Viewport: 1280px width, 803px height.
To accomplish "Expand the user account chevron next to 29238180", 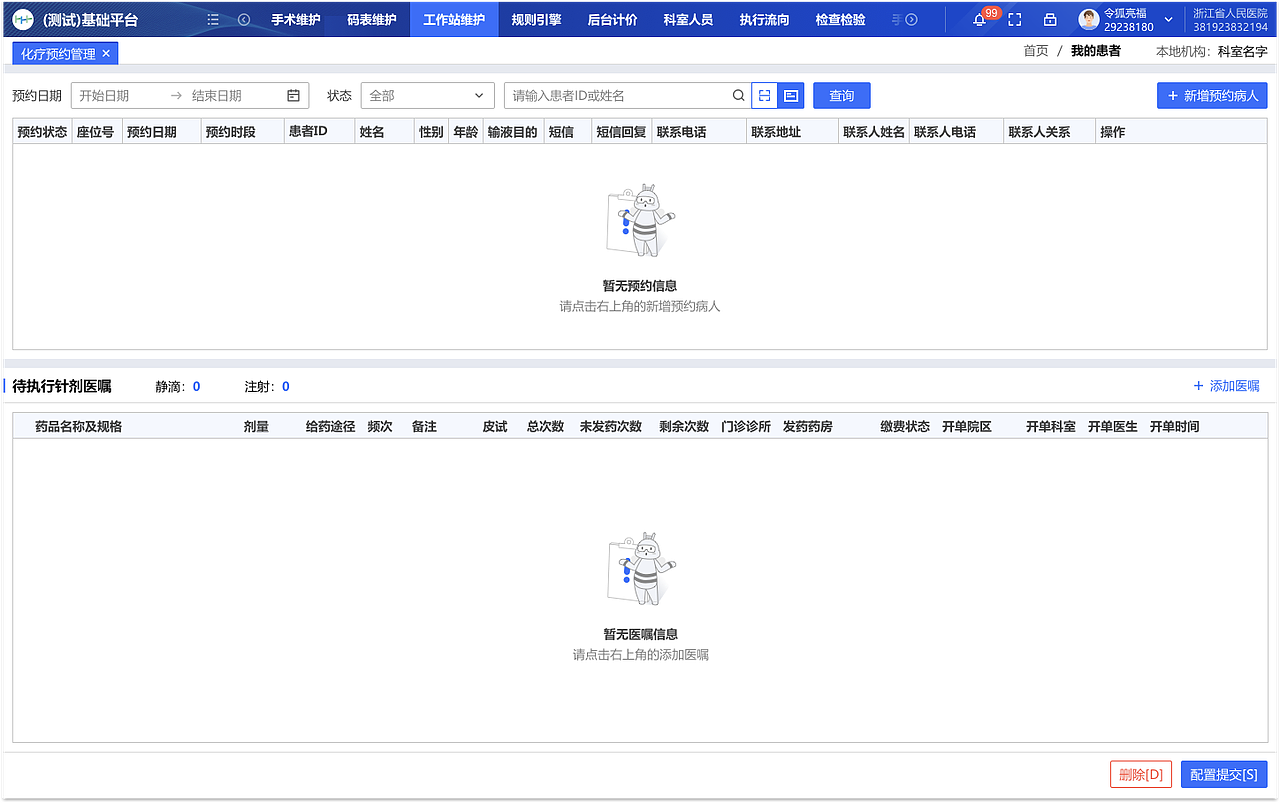I will (1166, 19).
